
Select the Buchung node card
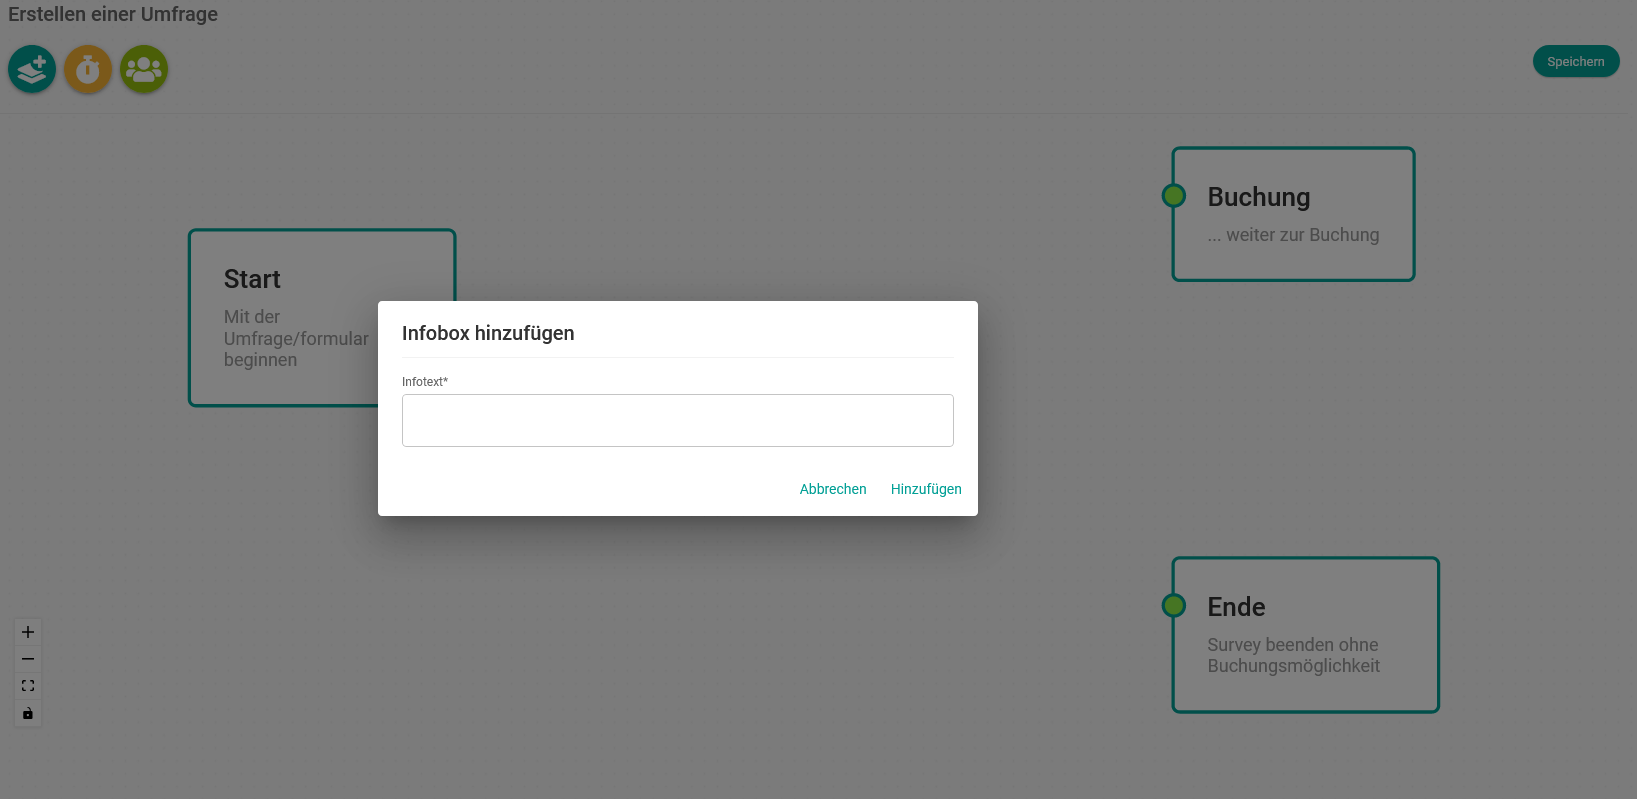[x=1293, y=214]
